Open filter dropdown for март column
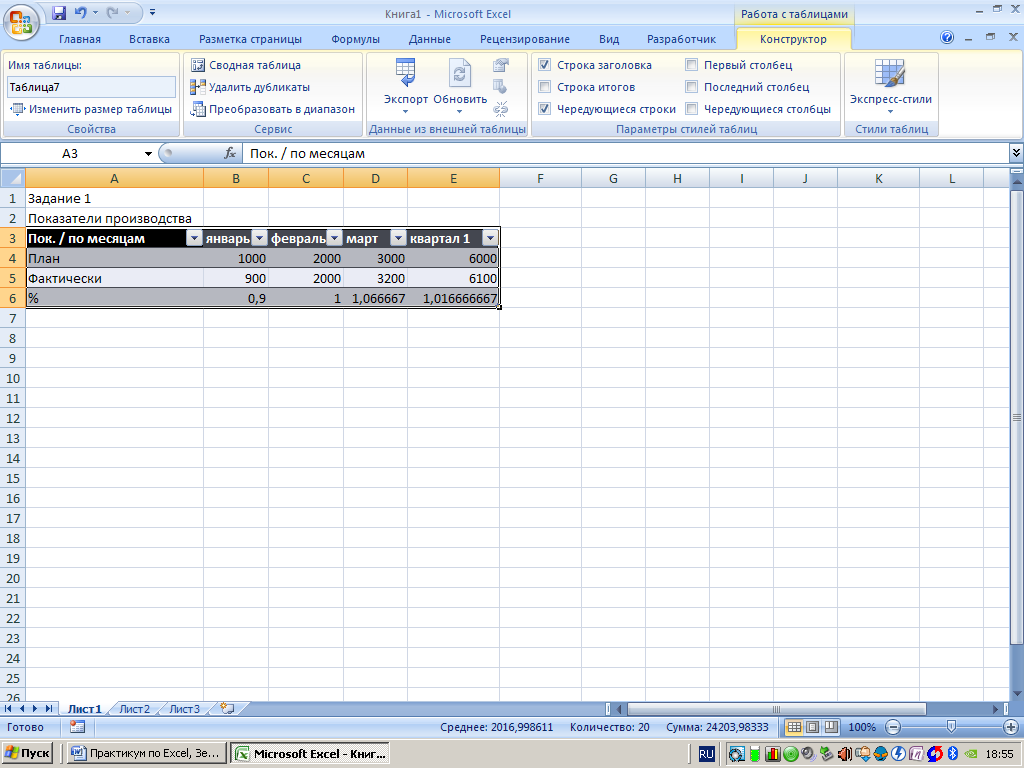The image size is (1024, 768). coord(398,238)
